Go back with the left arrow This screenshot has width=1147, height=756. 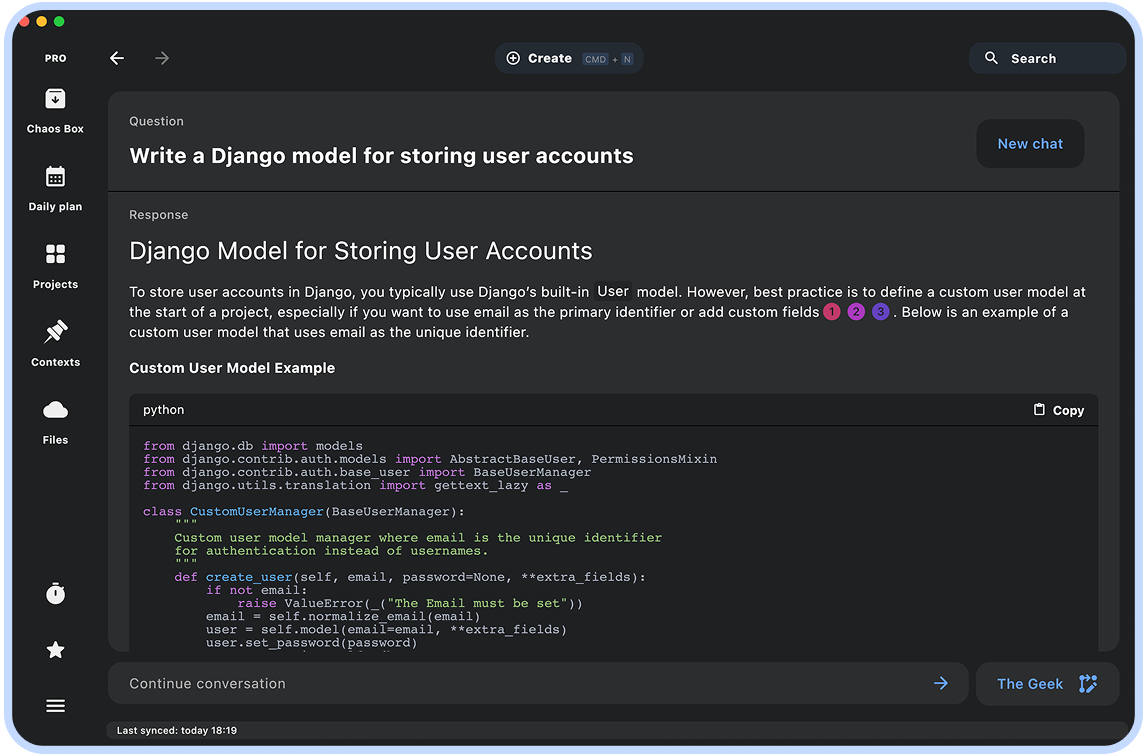(x=117, y=58)
